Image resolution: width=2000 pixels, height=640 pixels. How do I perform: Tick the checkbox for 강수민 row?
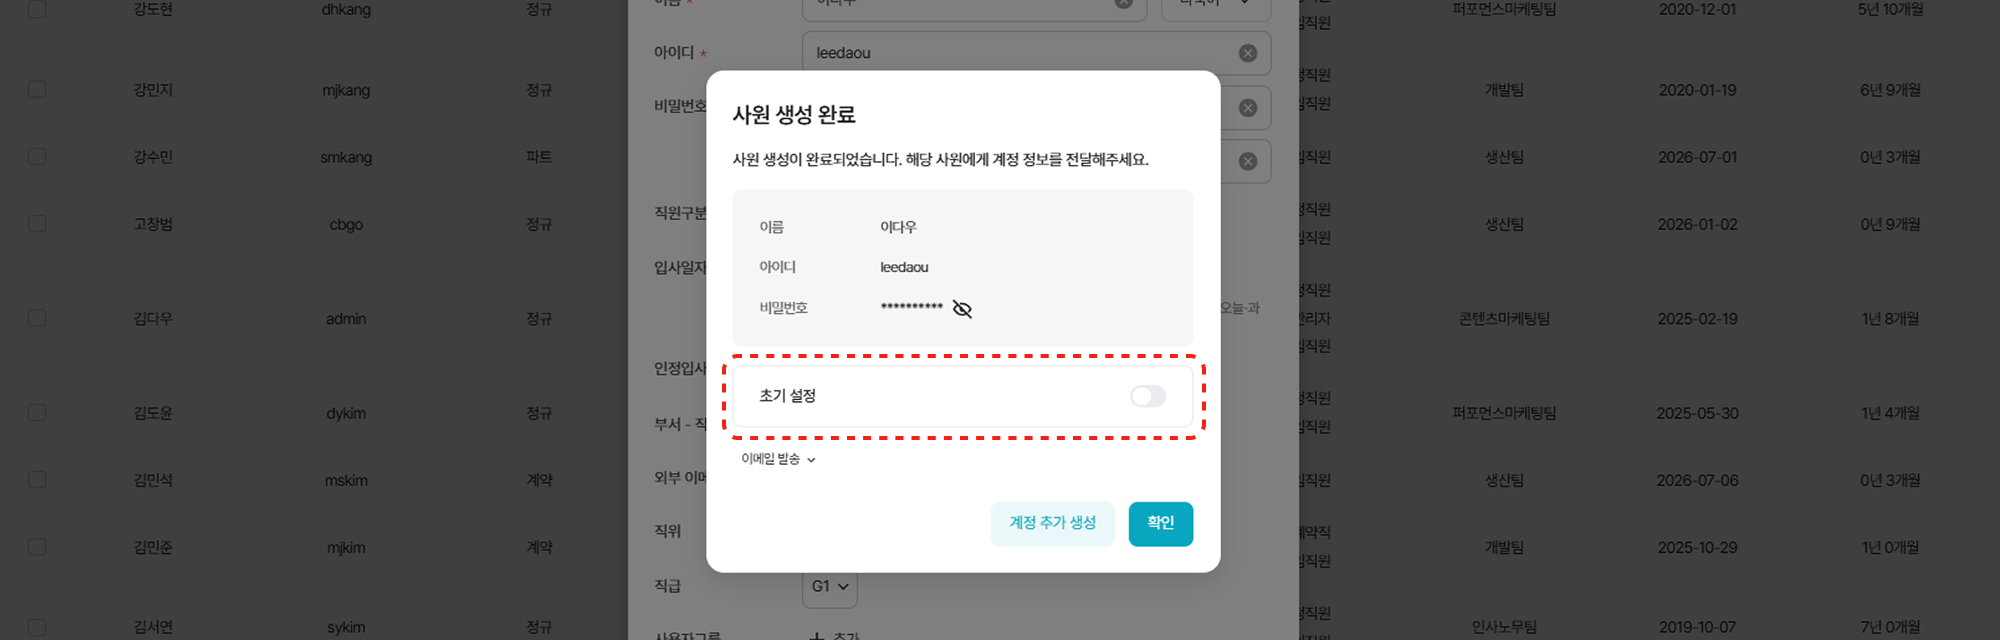coord(37,157)
